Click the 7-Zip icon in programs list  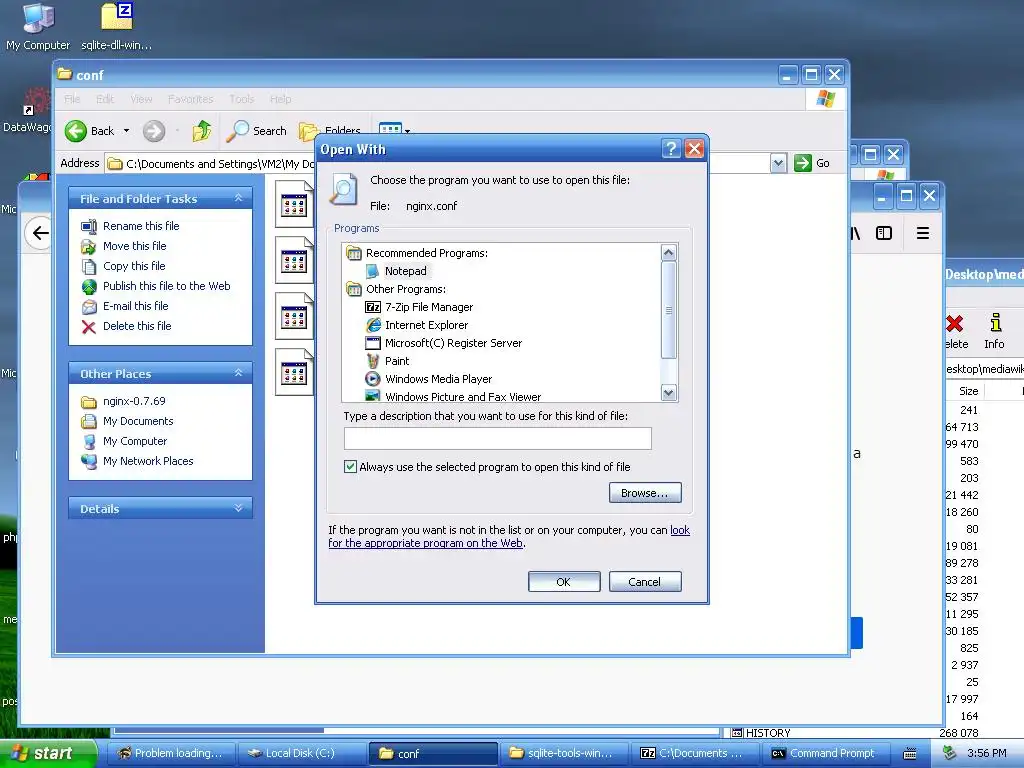[x=372, y=307]
